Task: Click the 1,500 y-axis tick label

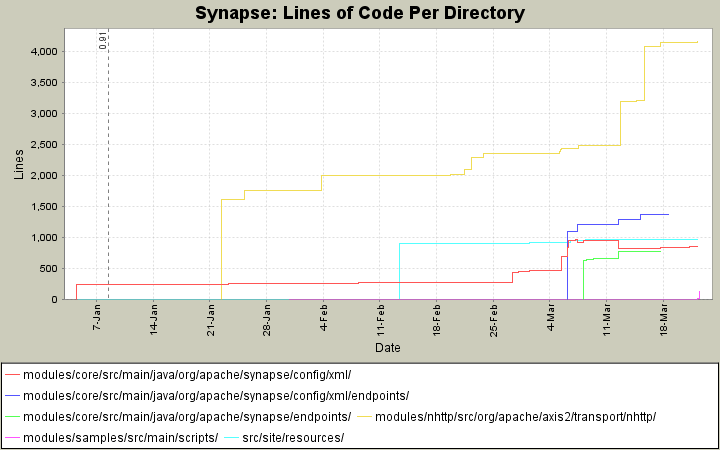Action: point(44,207)
